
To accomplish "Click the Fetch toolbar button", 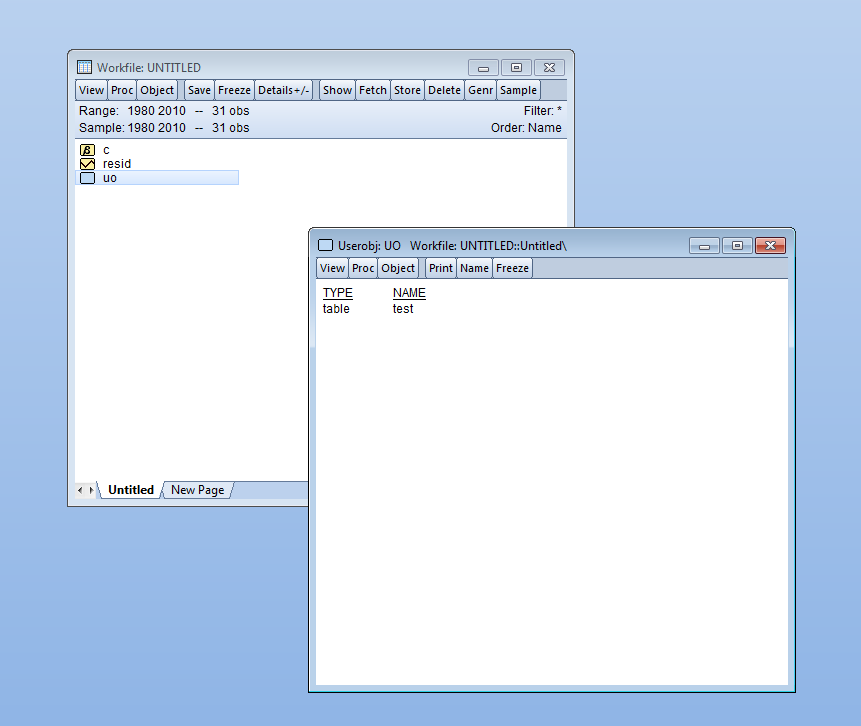I will coord(373,90).
